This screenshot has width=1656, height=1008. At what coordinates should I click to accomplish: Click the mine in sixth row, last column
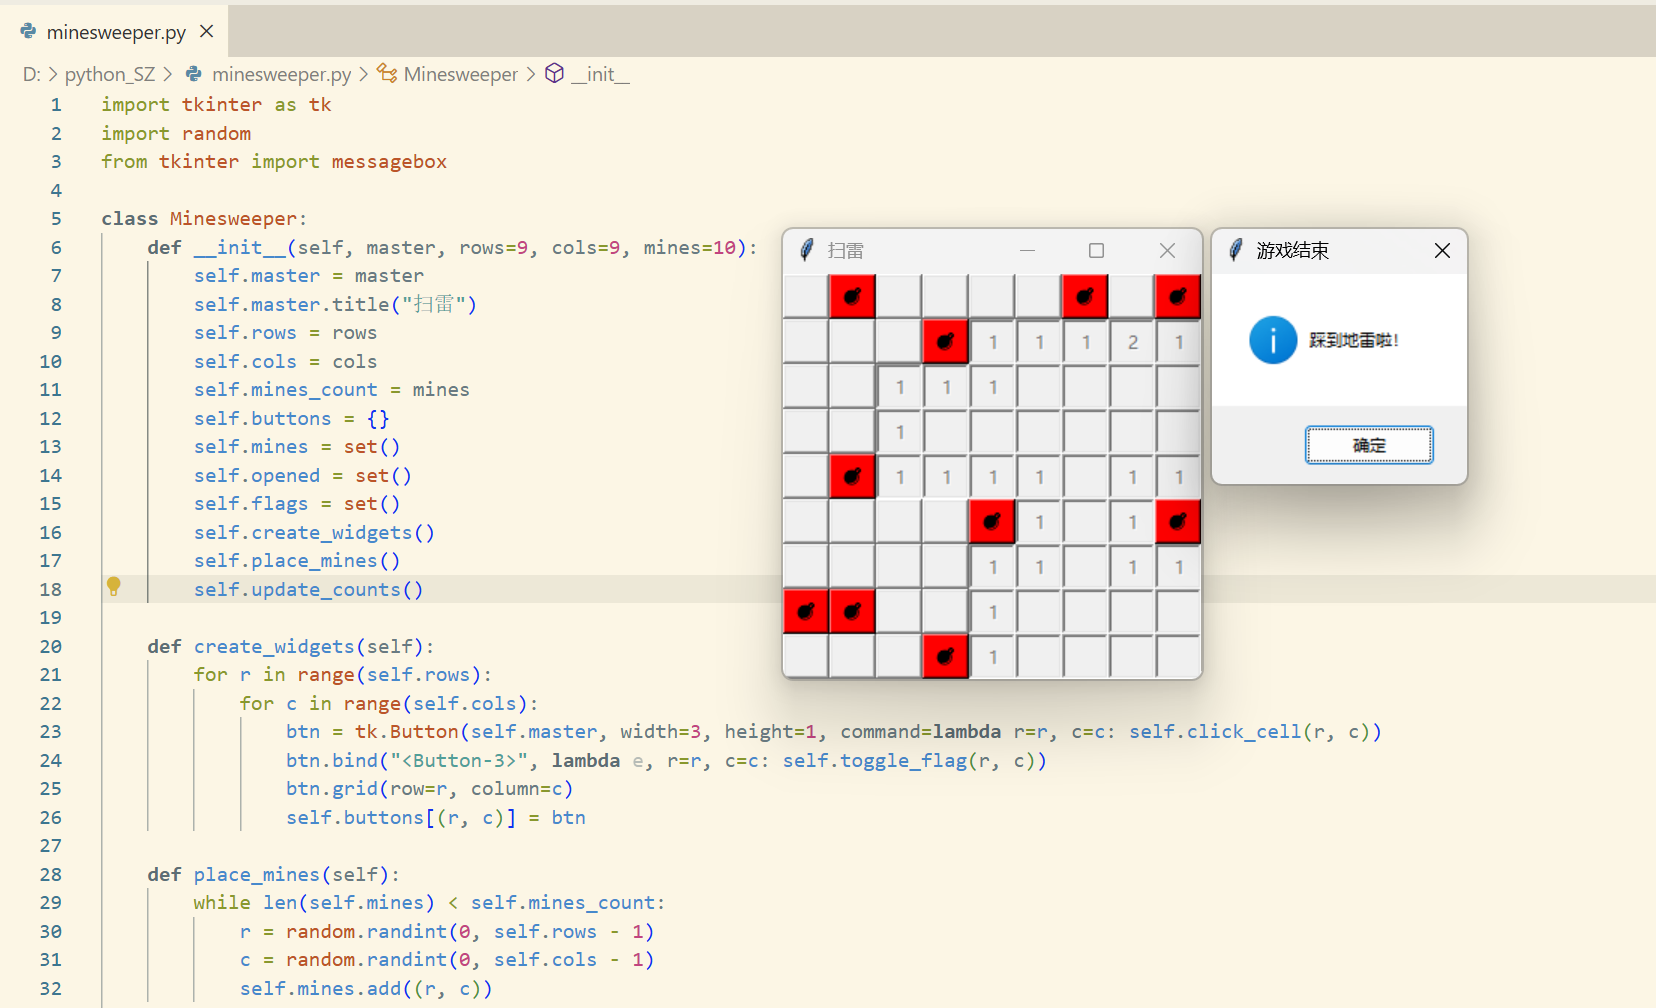[x=1178, y=522]
